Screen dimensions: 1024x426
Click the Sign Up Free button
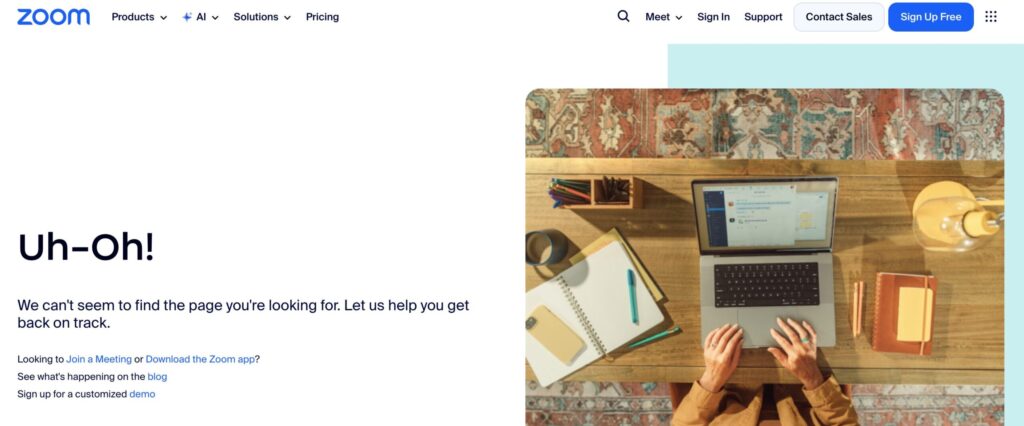pos(931,17)
